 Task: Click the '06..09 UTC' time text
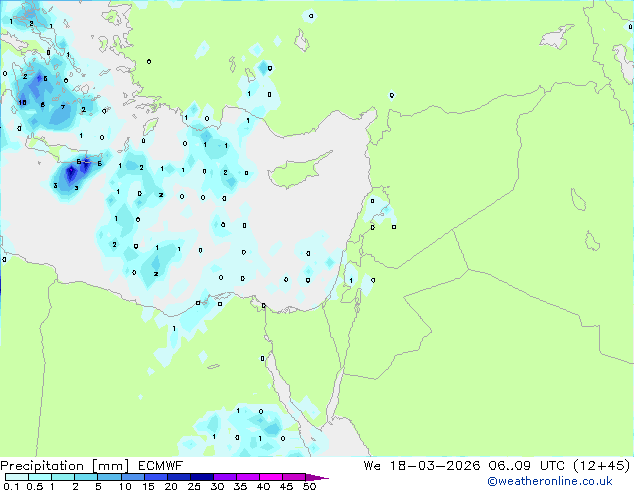point(526,466)
